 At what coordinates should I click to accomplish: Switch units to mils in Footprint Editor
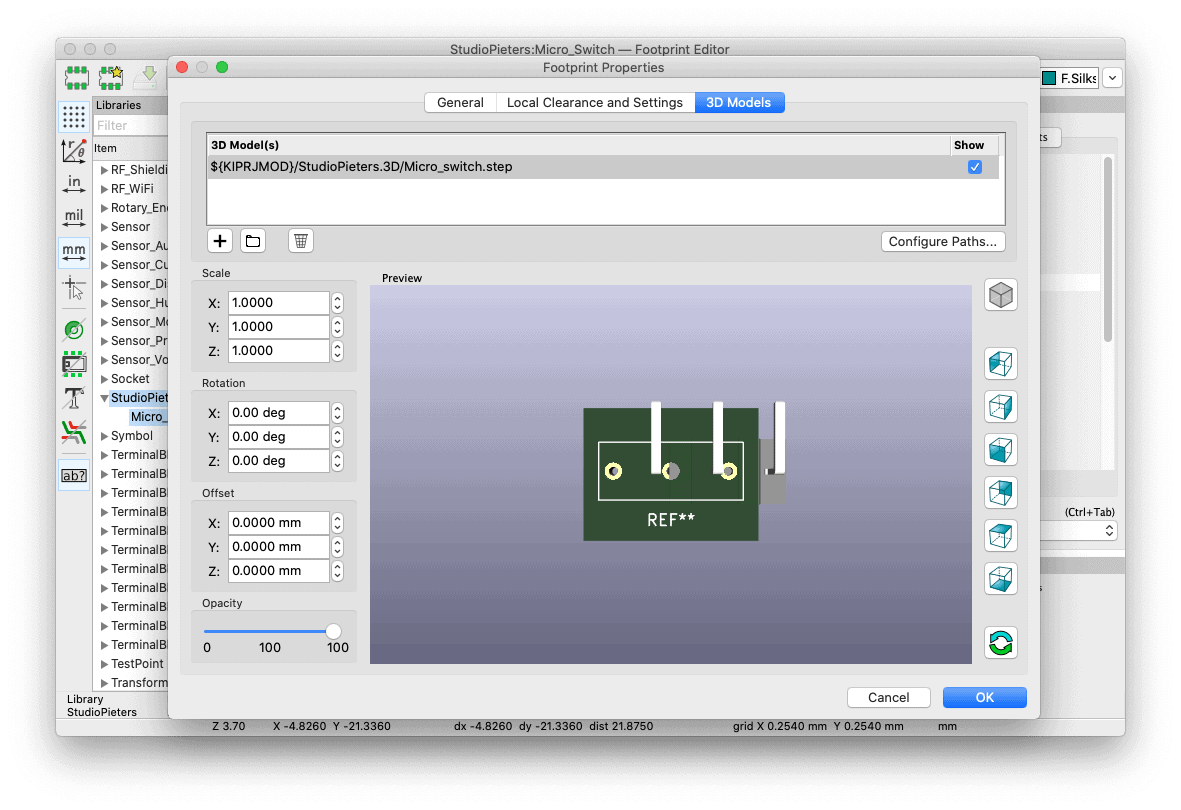pos(74,219)
